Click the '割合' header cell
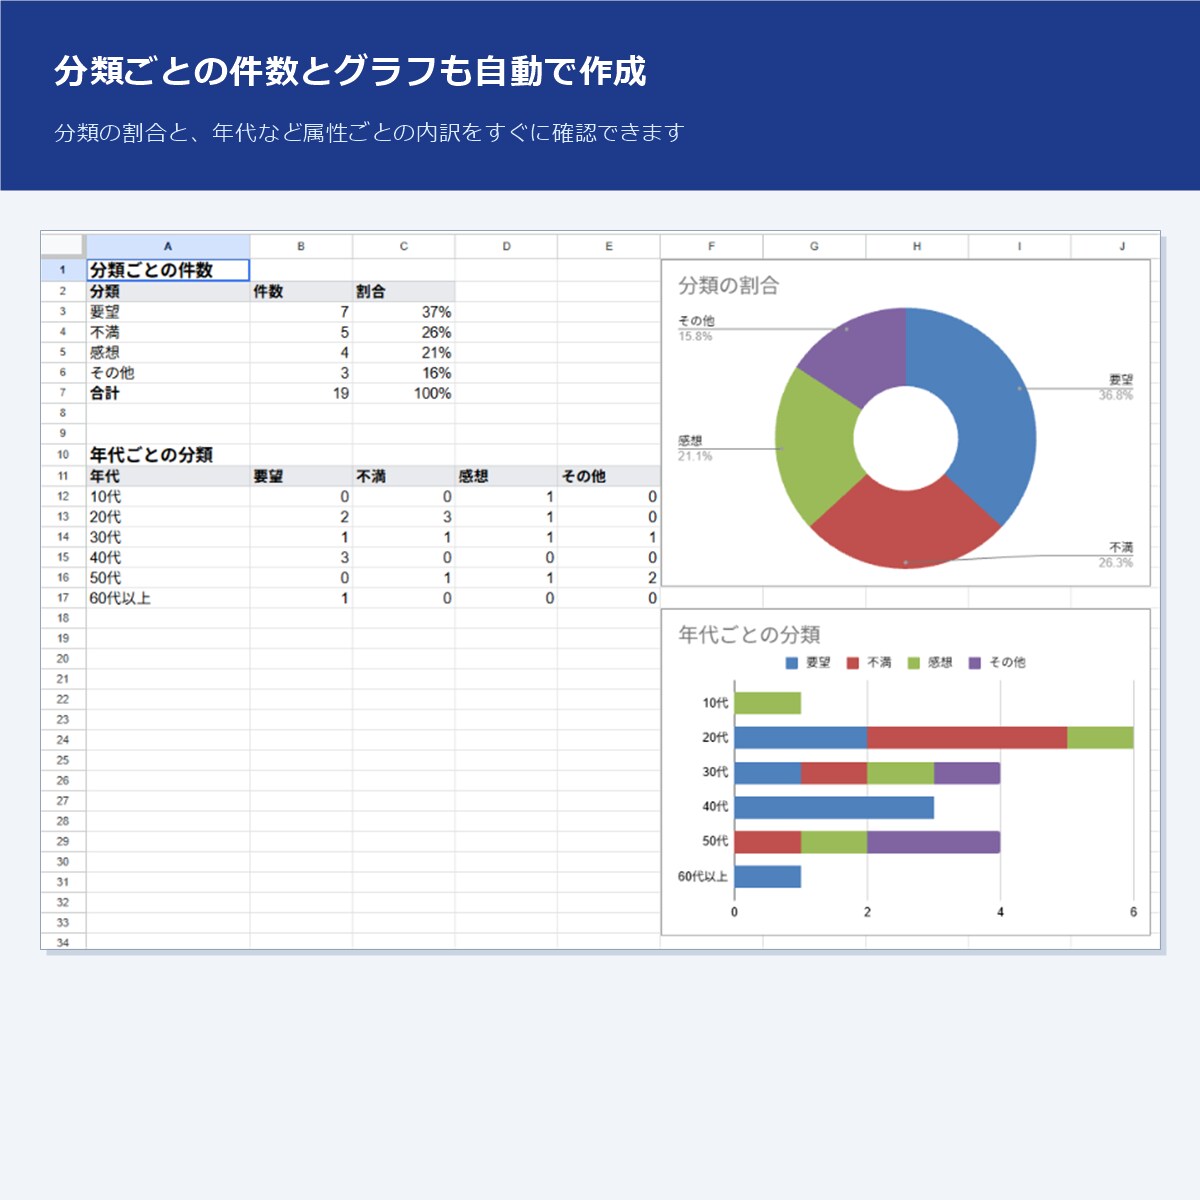Screen dimensions: 1200x1200 [404, 292]
